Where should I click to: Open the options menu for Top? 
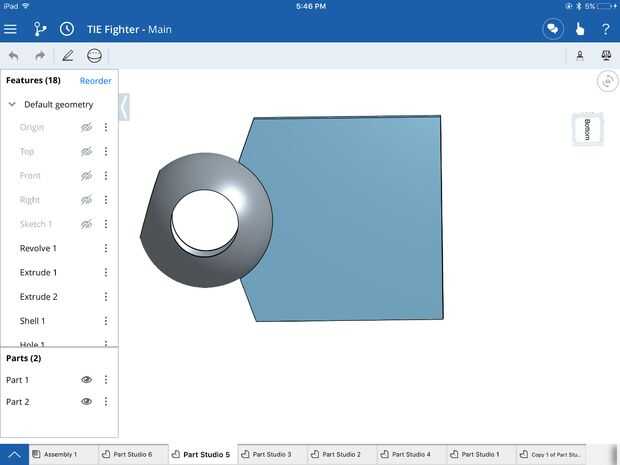[106, 151]
